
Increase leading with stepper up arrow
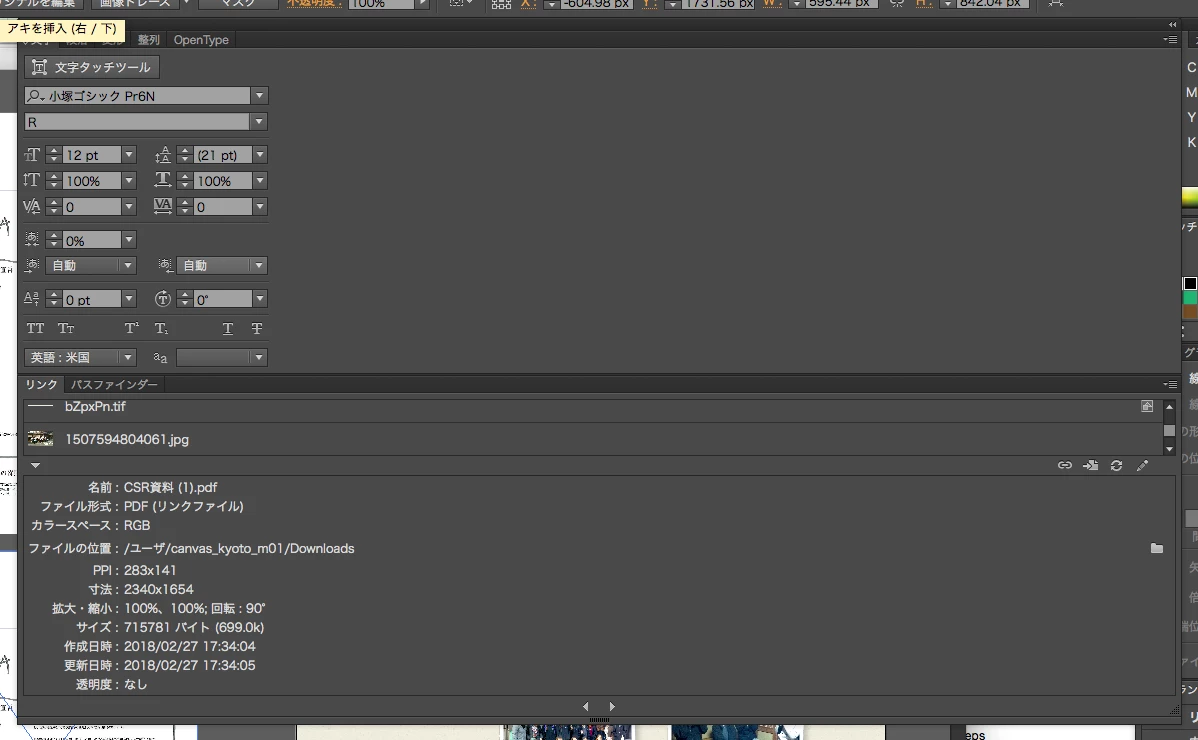click(185, 150)
